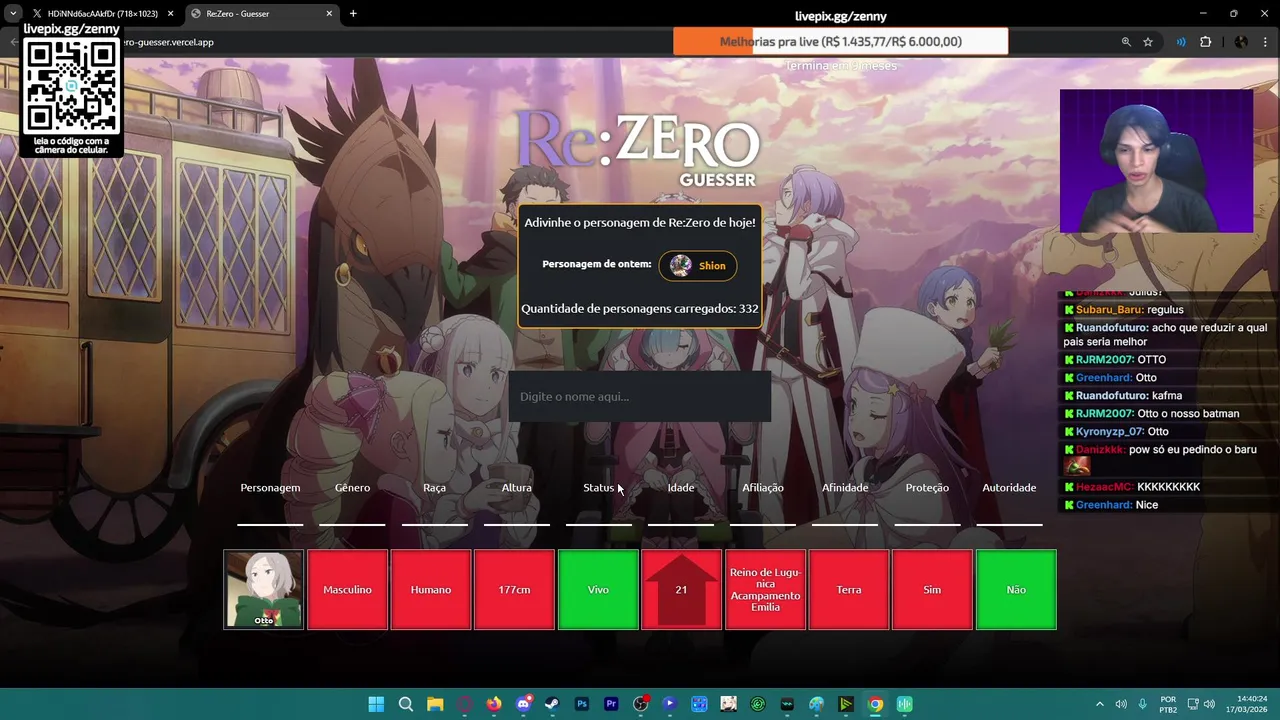Image resolution: width=1280 pixels, height=720 pixels.
Task: Open the Chrome extensions puzzle menu
Action: tap(1205, 42)
